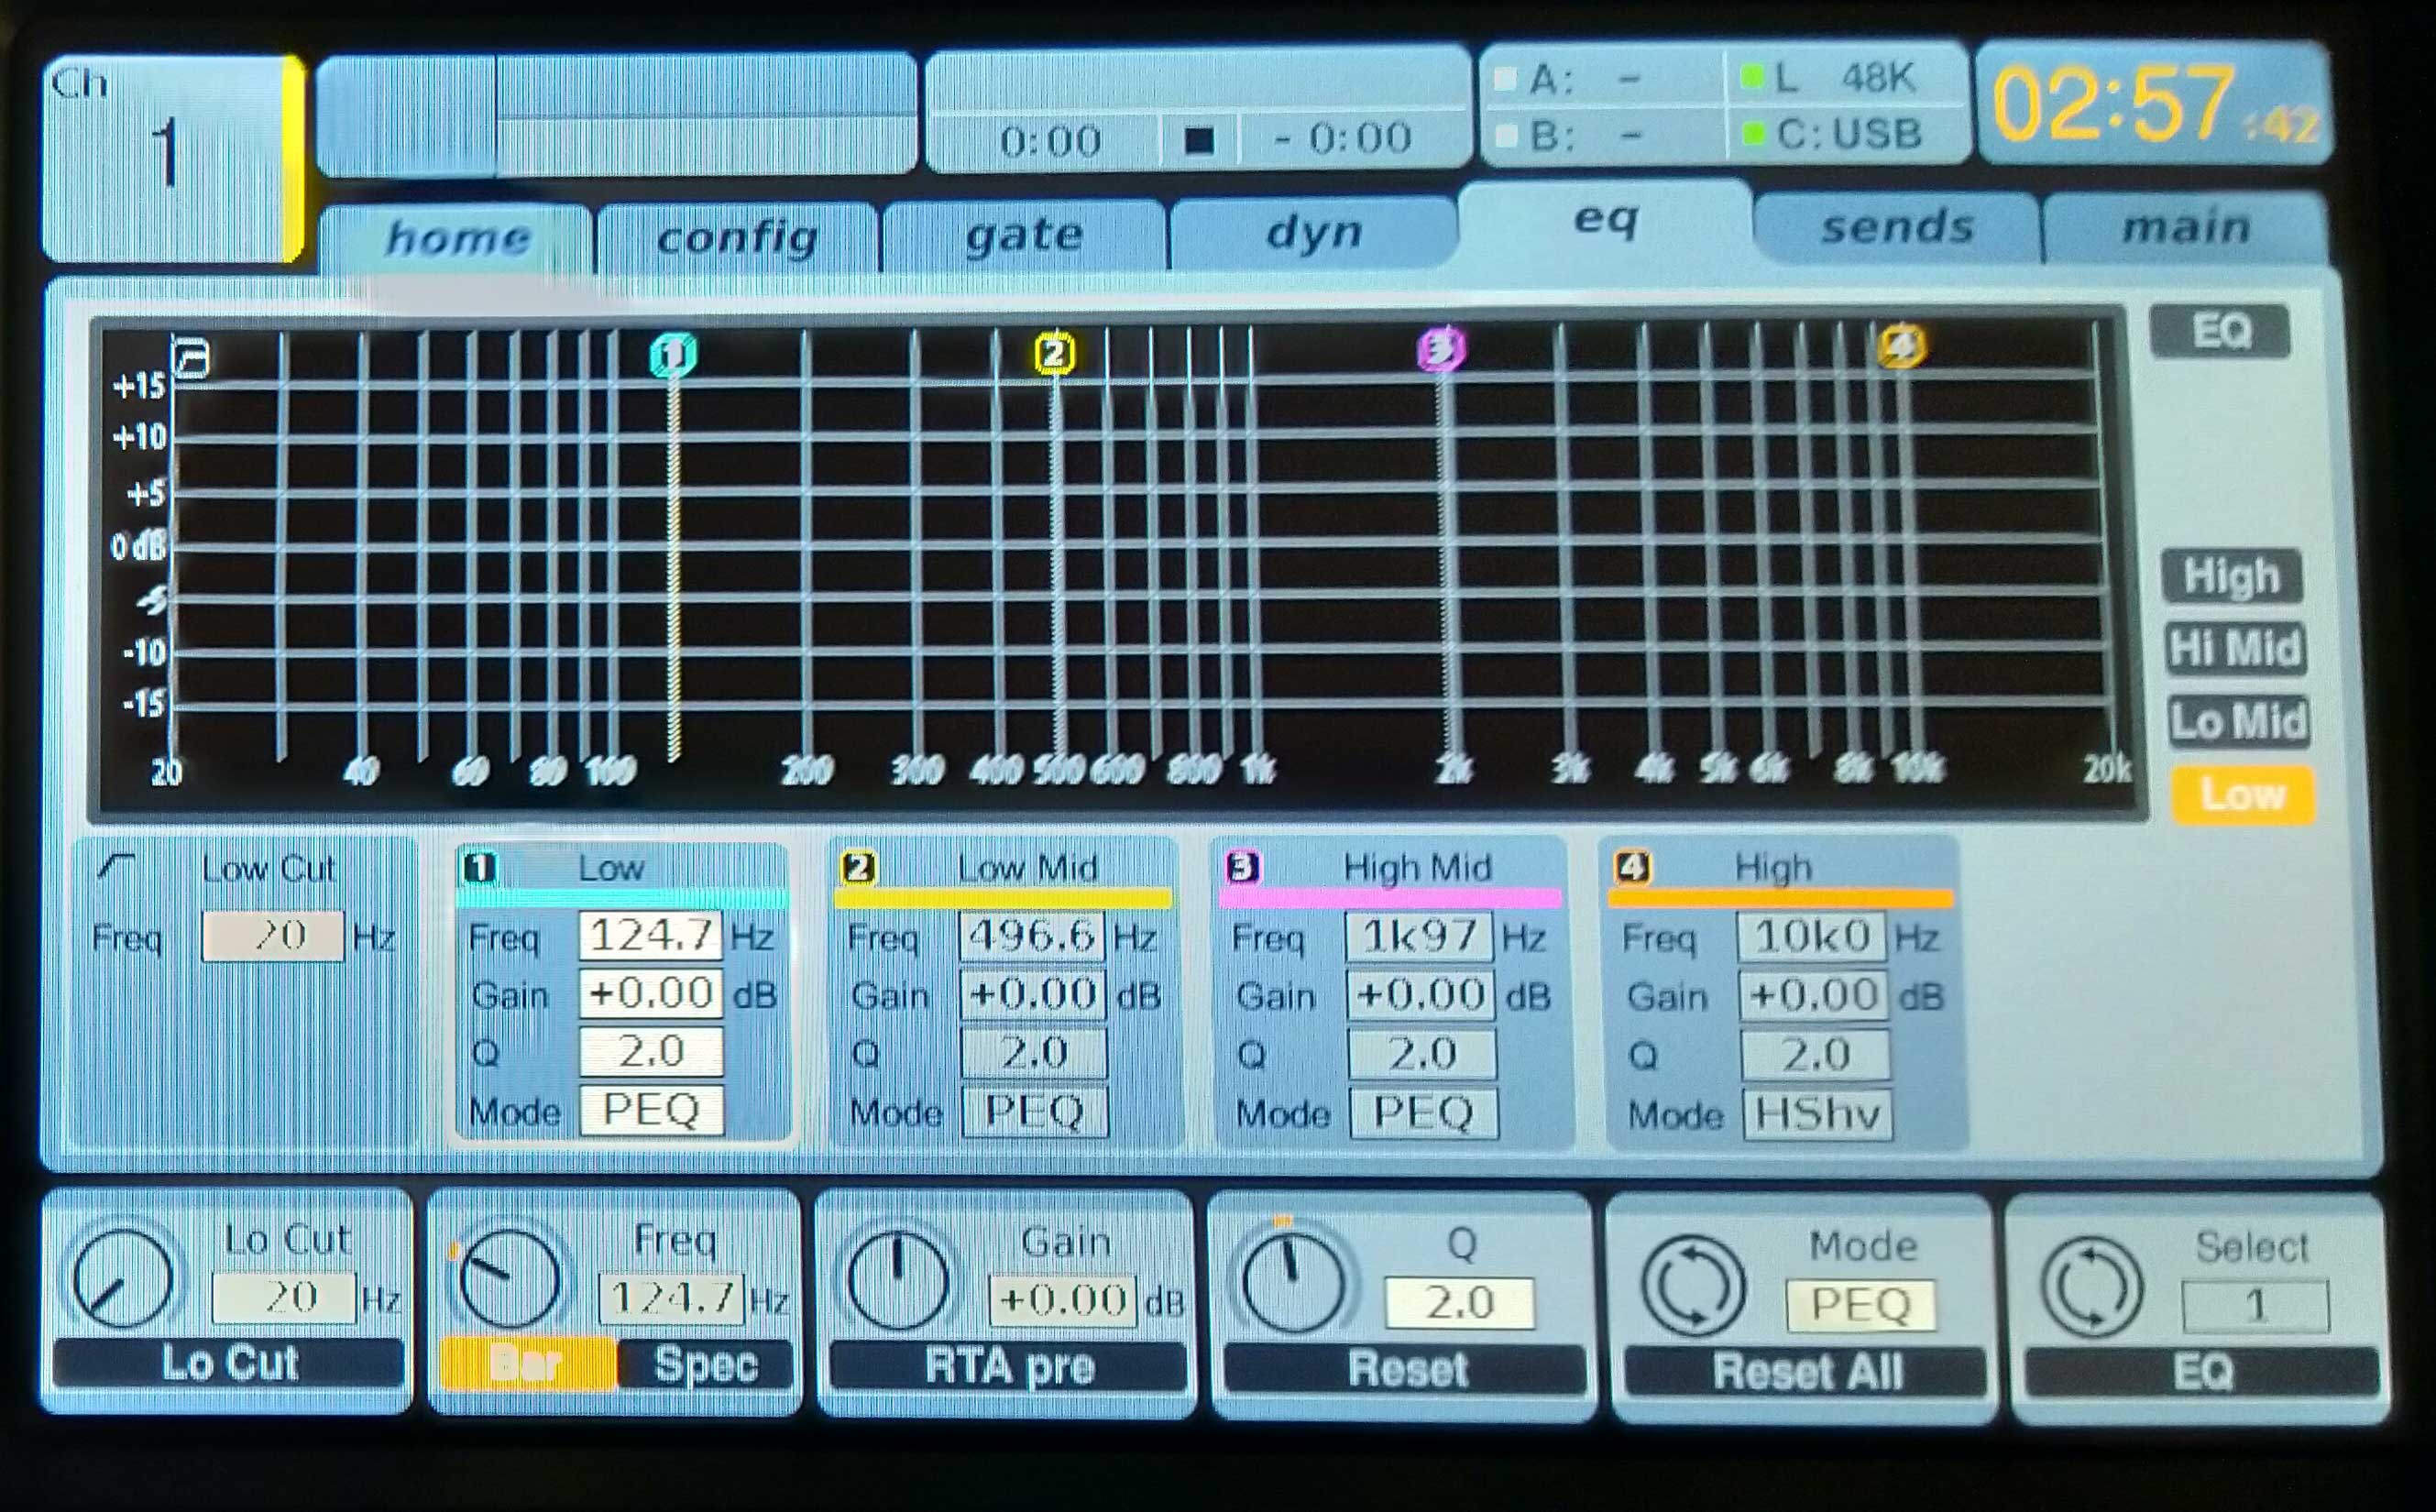The image size is (2436, 1512).
Task: Toggle the EQ on/off button
Action: [x=2219, y=331]
